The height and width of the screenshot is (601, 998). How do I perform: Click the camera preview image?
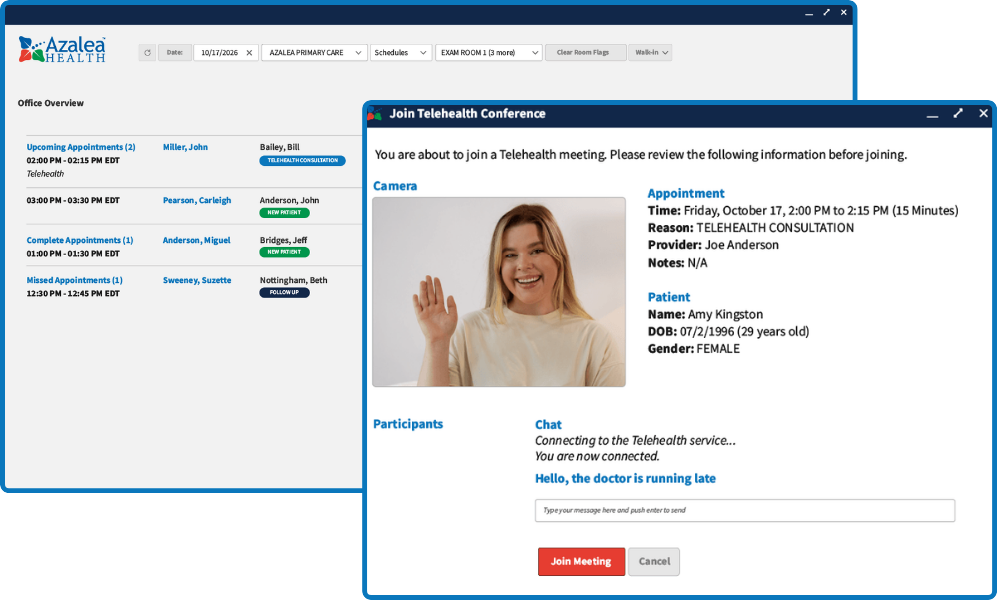pos(499,291)
